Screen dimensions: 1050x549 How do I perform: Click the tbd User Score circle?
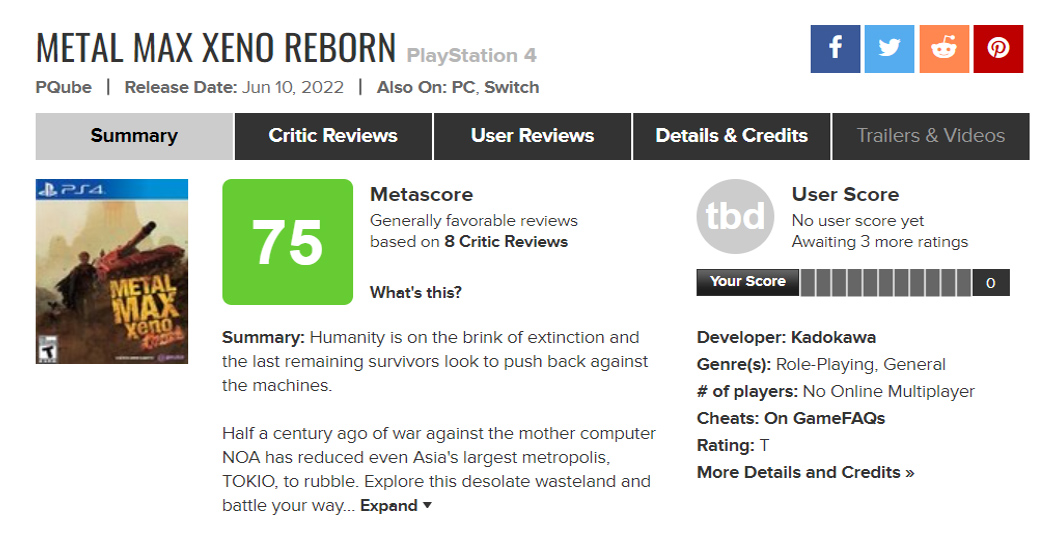point(735,217)
